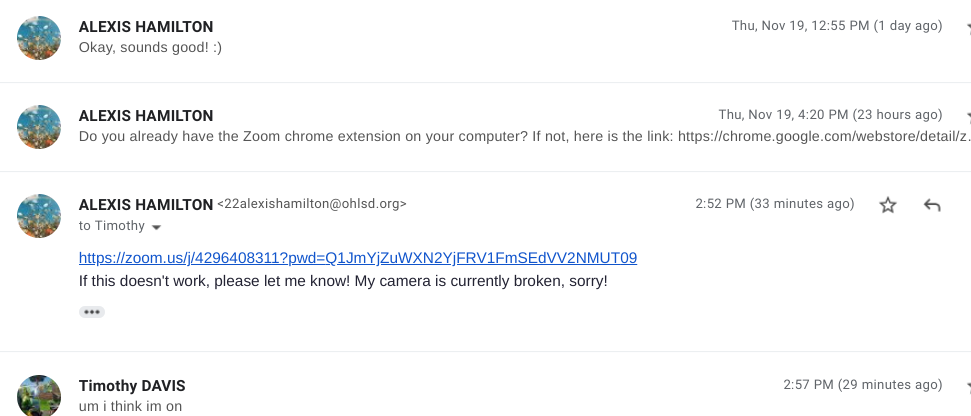Image resolution: width=971 pixels, height=416 pixels.
Task: Click ALEXIS HAMILTON name on the 12:55 PM message
Action: click(146, 27)
